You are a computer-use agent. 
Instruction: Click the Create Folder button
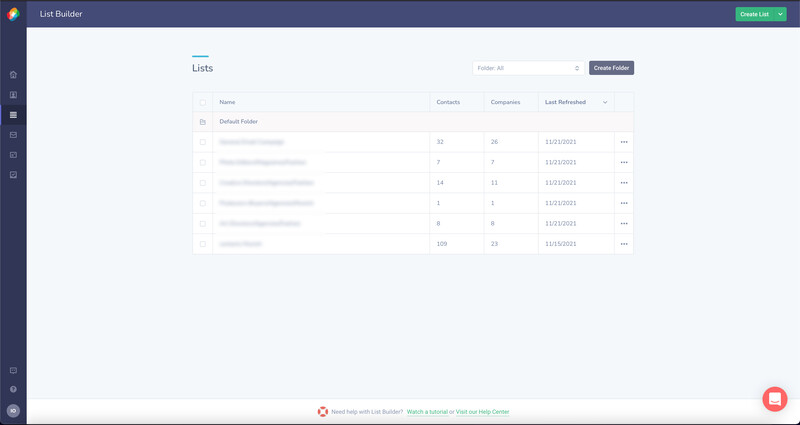point(611,68)
